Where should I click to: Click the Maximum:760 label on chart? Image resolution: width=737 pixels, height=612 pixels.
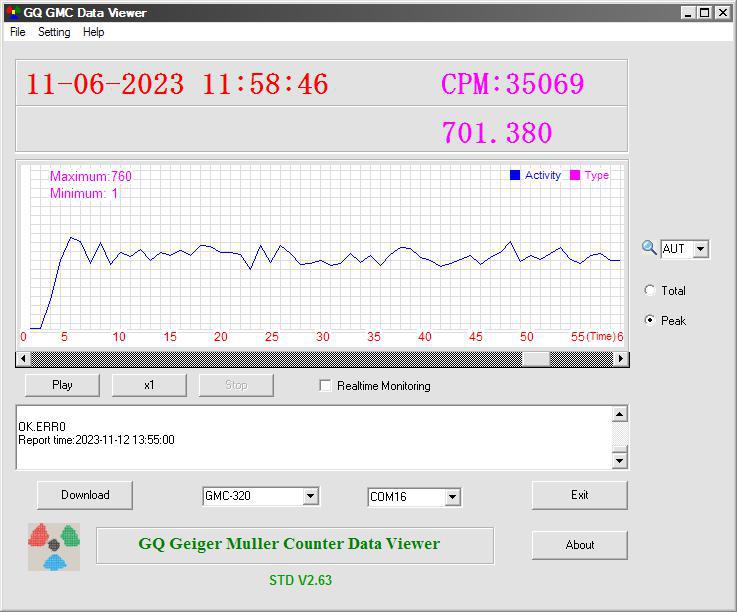pyautogui.click(x=91, y=176)
